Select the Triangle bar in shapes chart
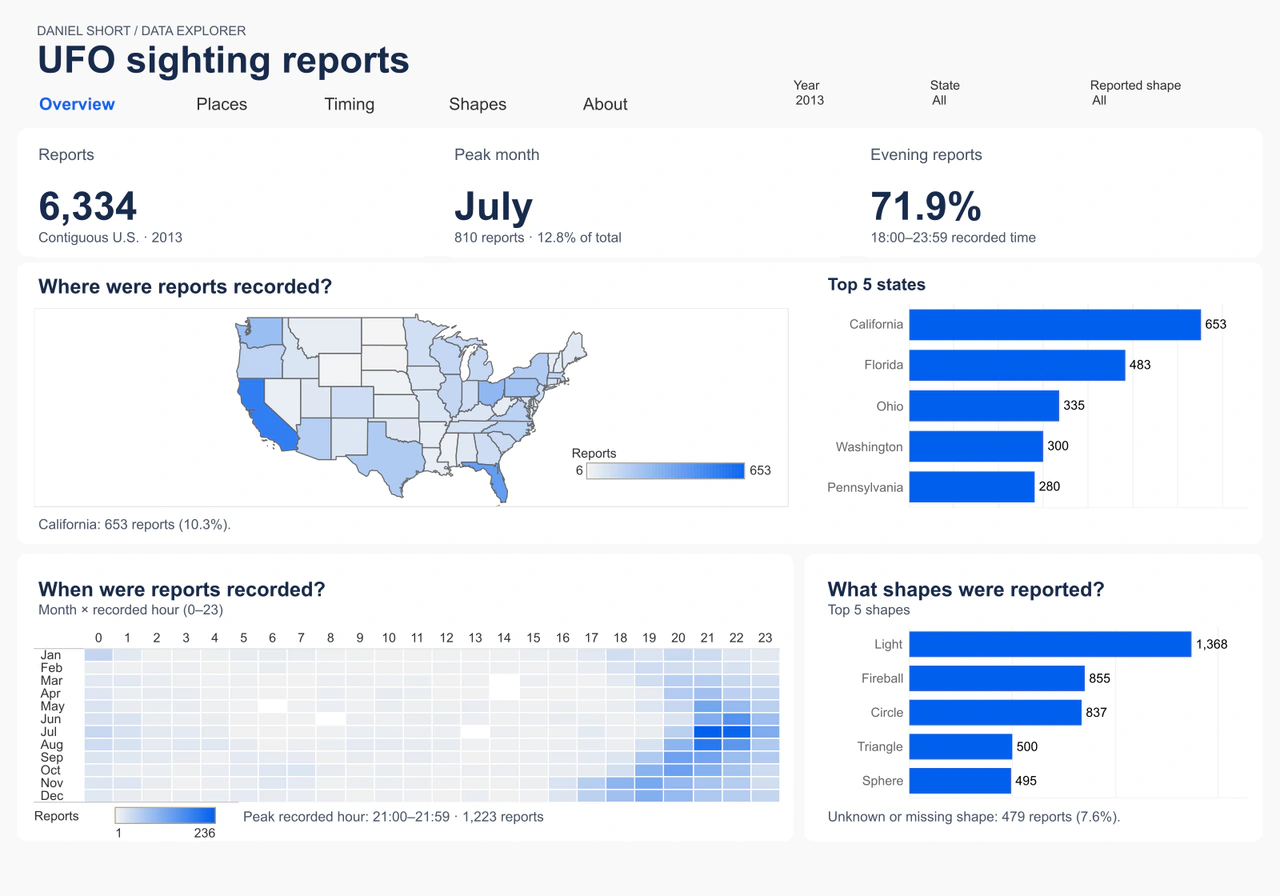Image resolution: width=1280 pixels, height=896 pixels. click(x=960, y=746)
